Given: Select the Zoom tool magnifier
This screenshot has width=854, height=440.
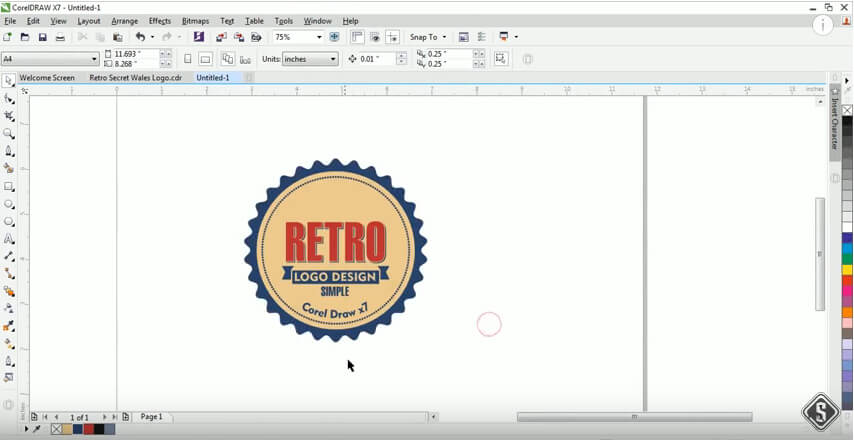Looking at the screenshot, I should tap(9, 133).
